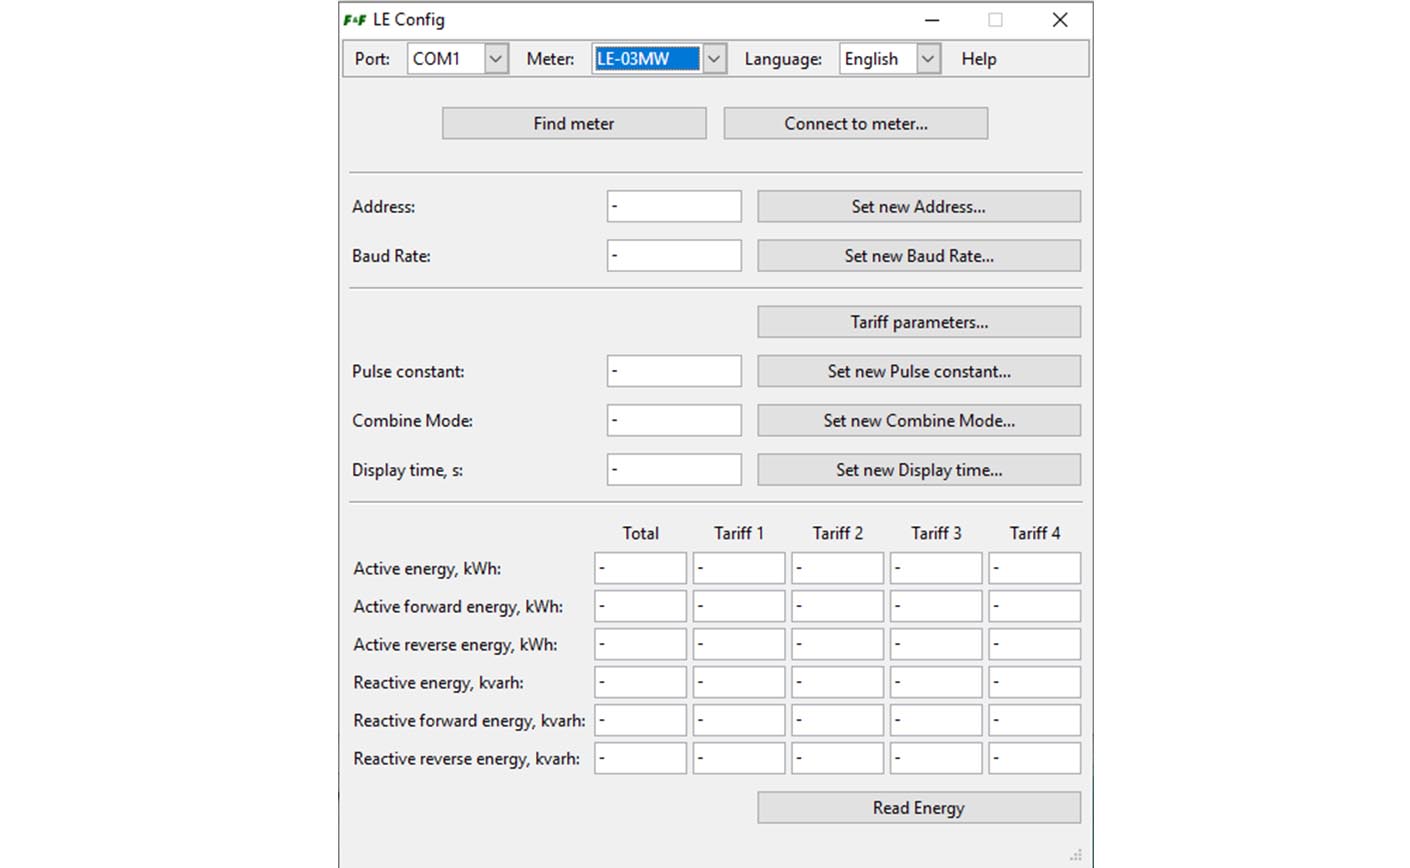
Task: Open Tariff parameters settings
Action: coord(918,322)
